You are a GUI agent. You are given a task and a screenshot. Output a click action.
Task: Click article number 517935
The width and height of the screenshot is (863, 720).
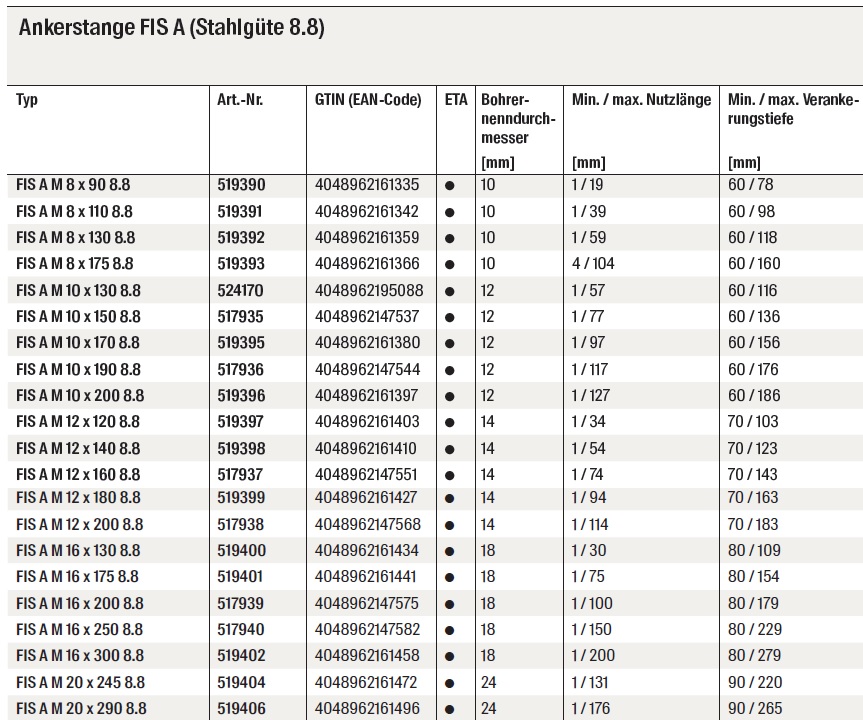click(240, 317)
